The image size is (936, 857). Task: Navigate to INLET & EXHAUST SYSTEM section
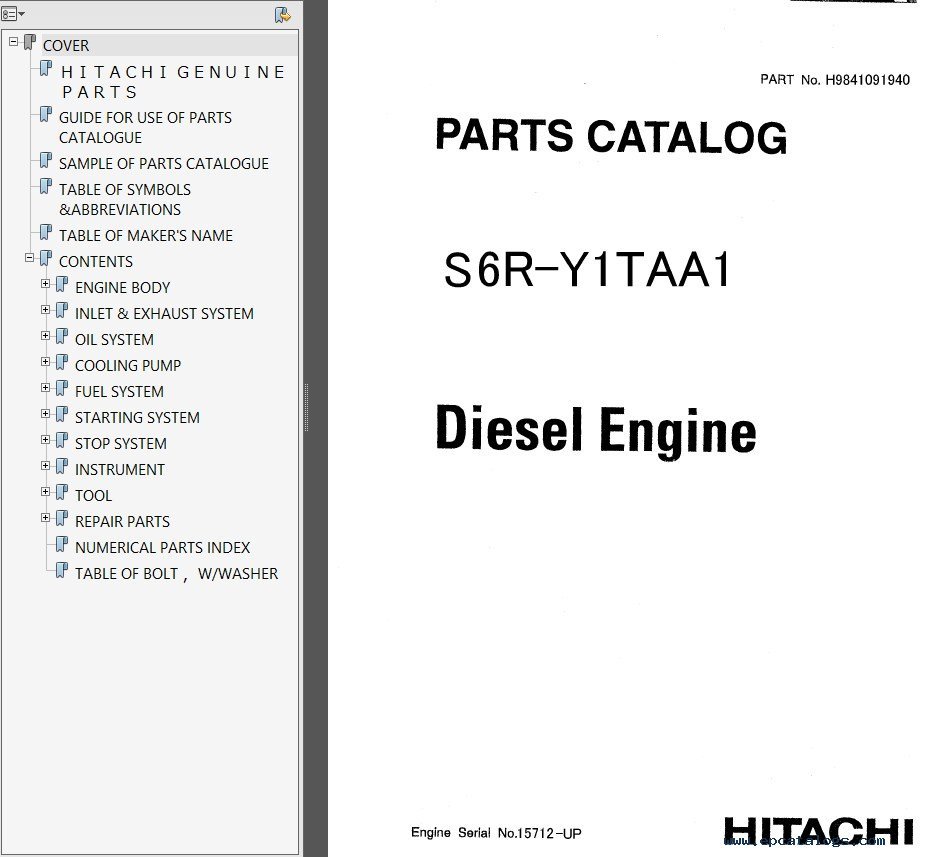click(x=164, y=313)
